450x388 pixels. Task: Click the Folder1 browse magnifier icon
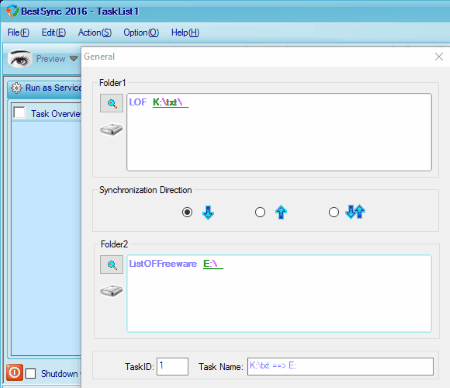[x=112, y=103]
